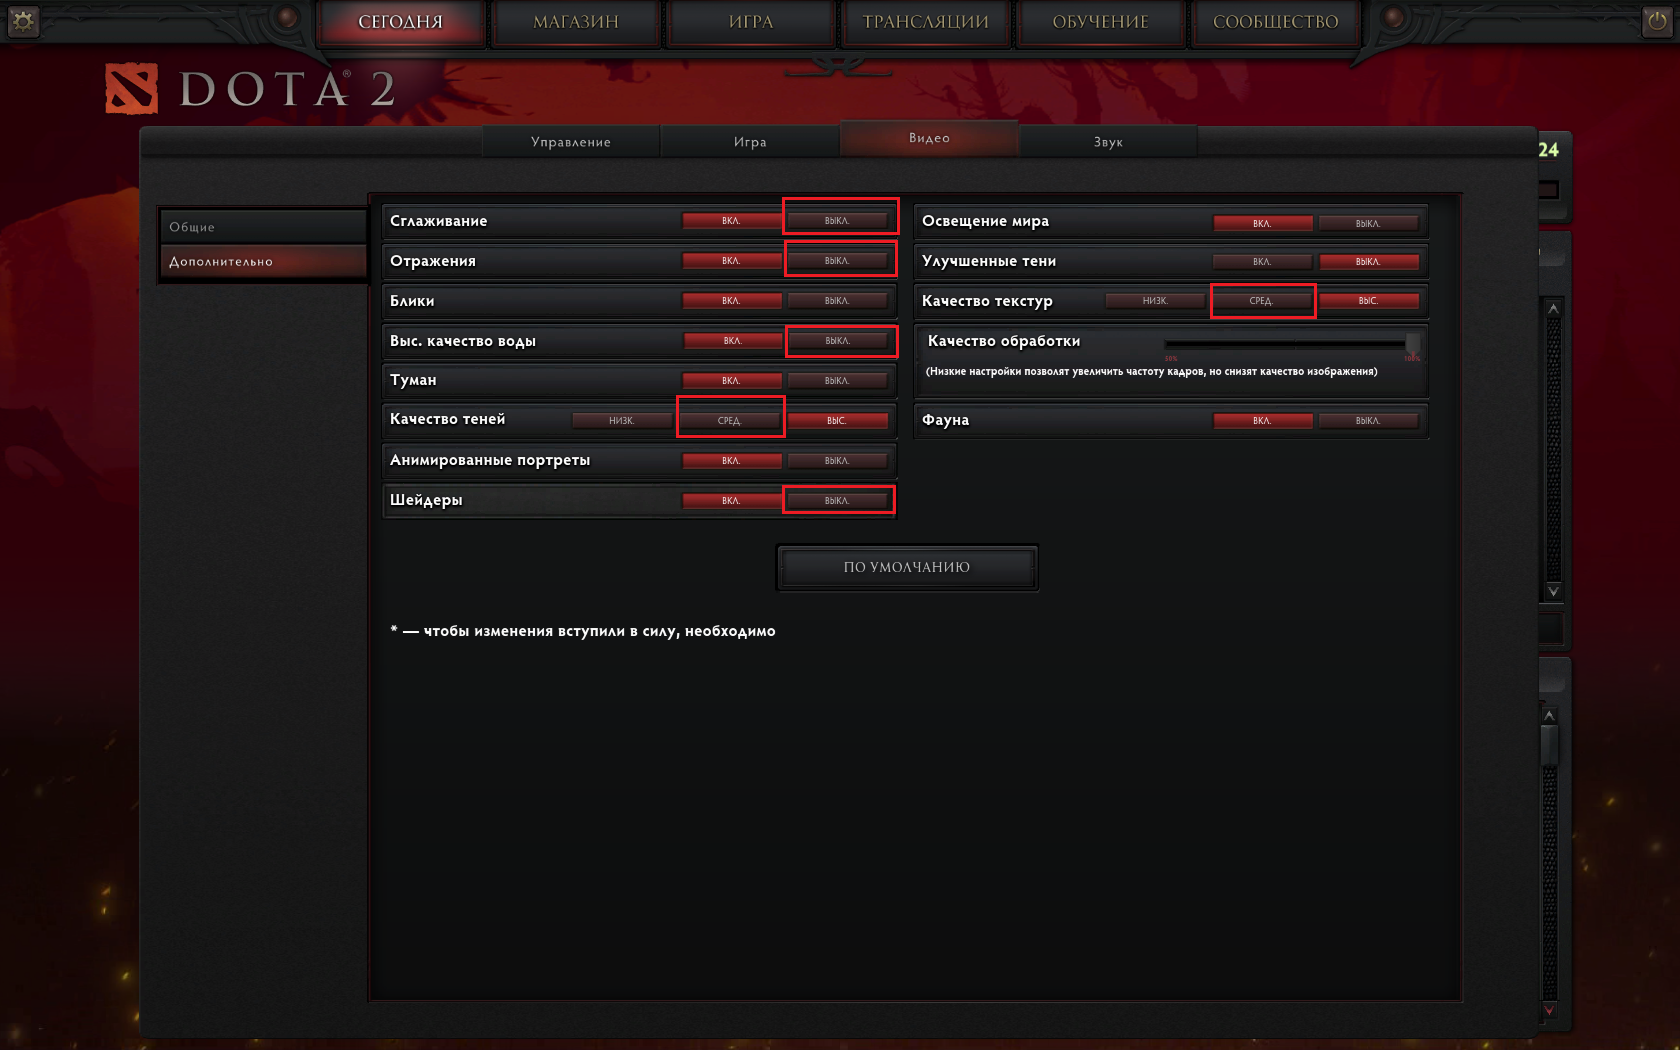The image size is (1680, 1050).
Task: Click lower right panel scroll-up arrow
Action: click(x=1549, y=716)
